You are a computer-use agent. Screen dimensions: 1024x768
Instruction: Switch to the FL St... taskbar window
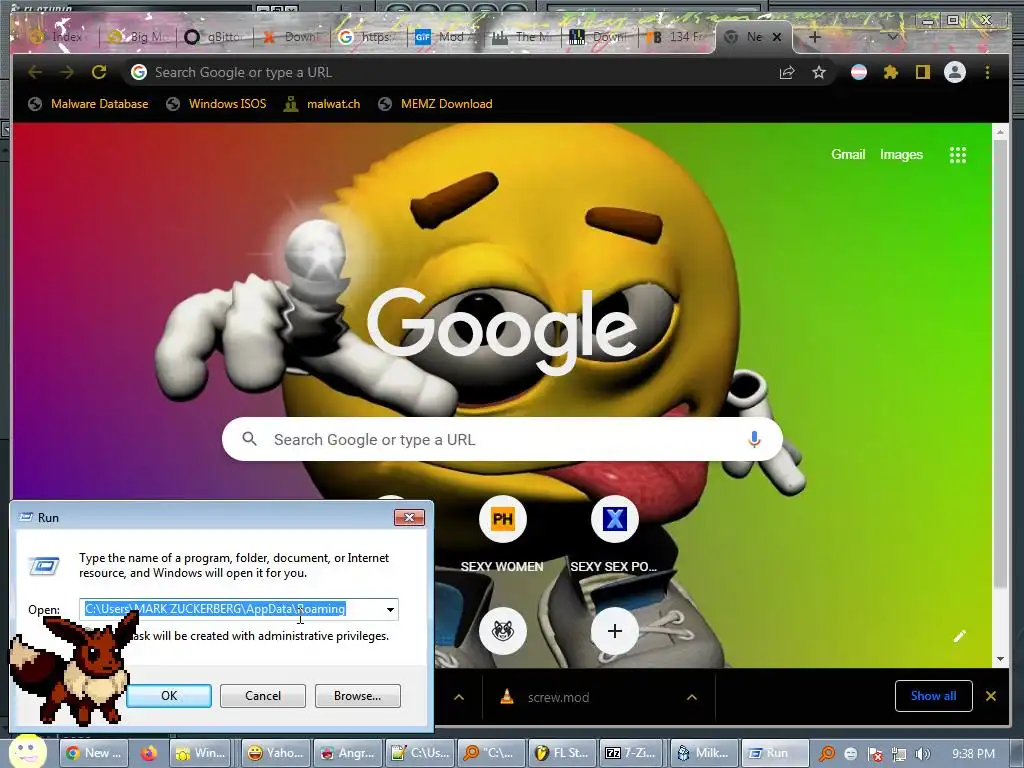(563, 753)
